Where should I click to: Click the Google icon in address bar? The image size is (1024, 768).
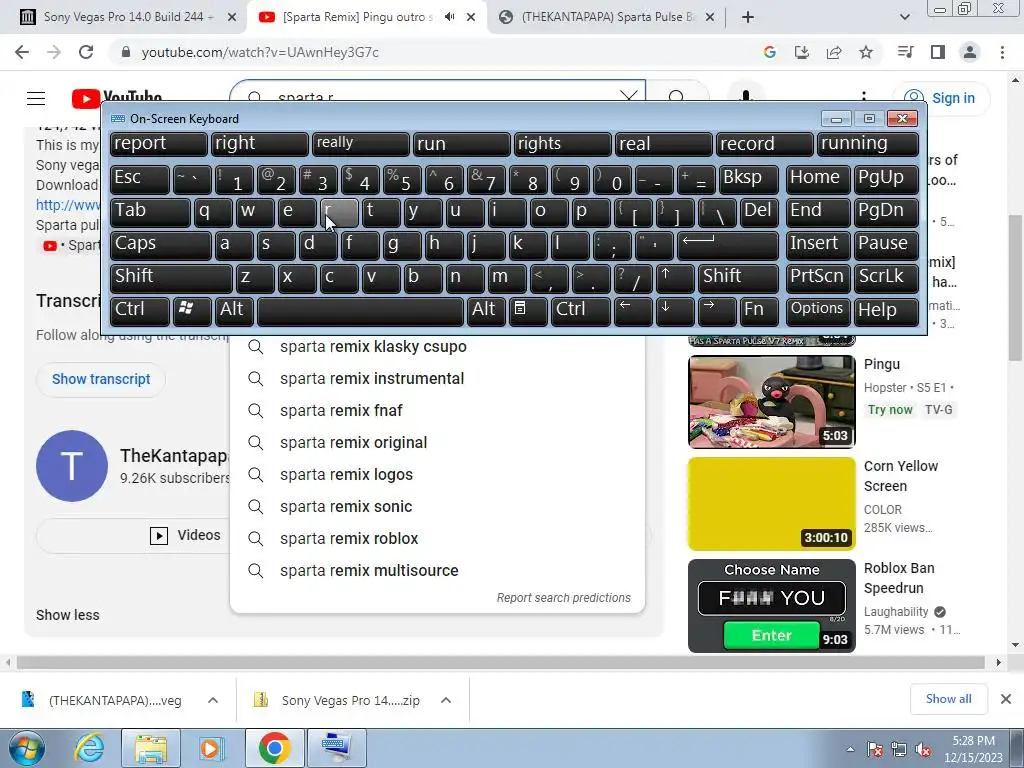coord(770,52)
